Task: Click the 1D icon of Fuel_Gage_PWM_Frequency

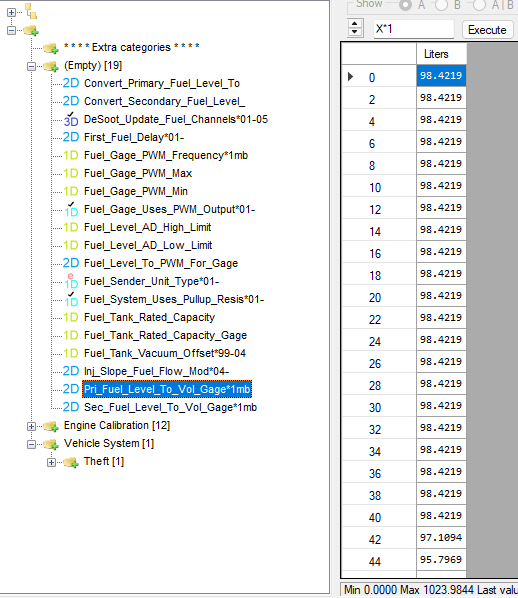Action: [x=71, y=155]
